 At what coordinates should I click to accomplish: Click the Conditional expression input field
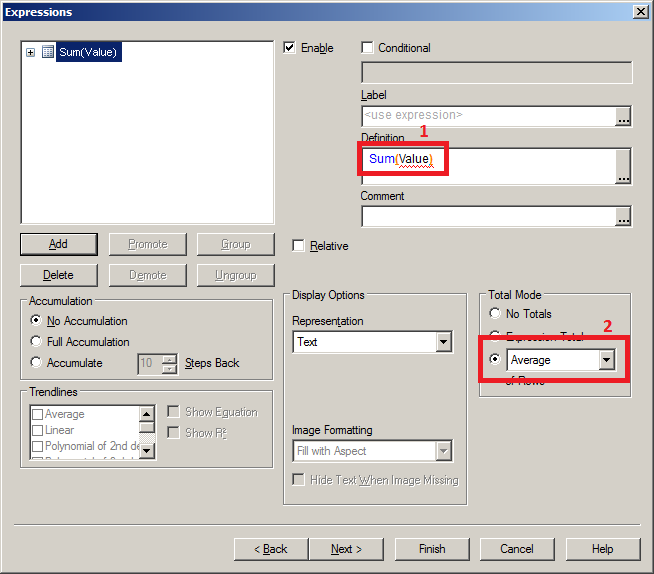(496, 73)
